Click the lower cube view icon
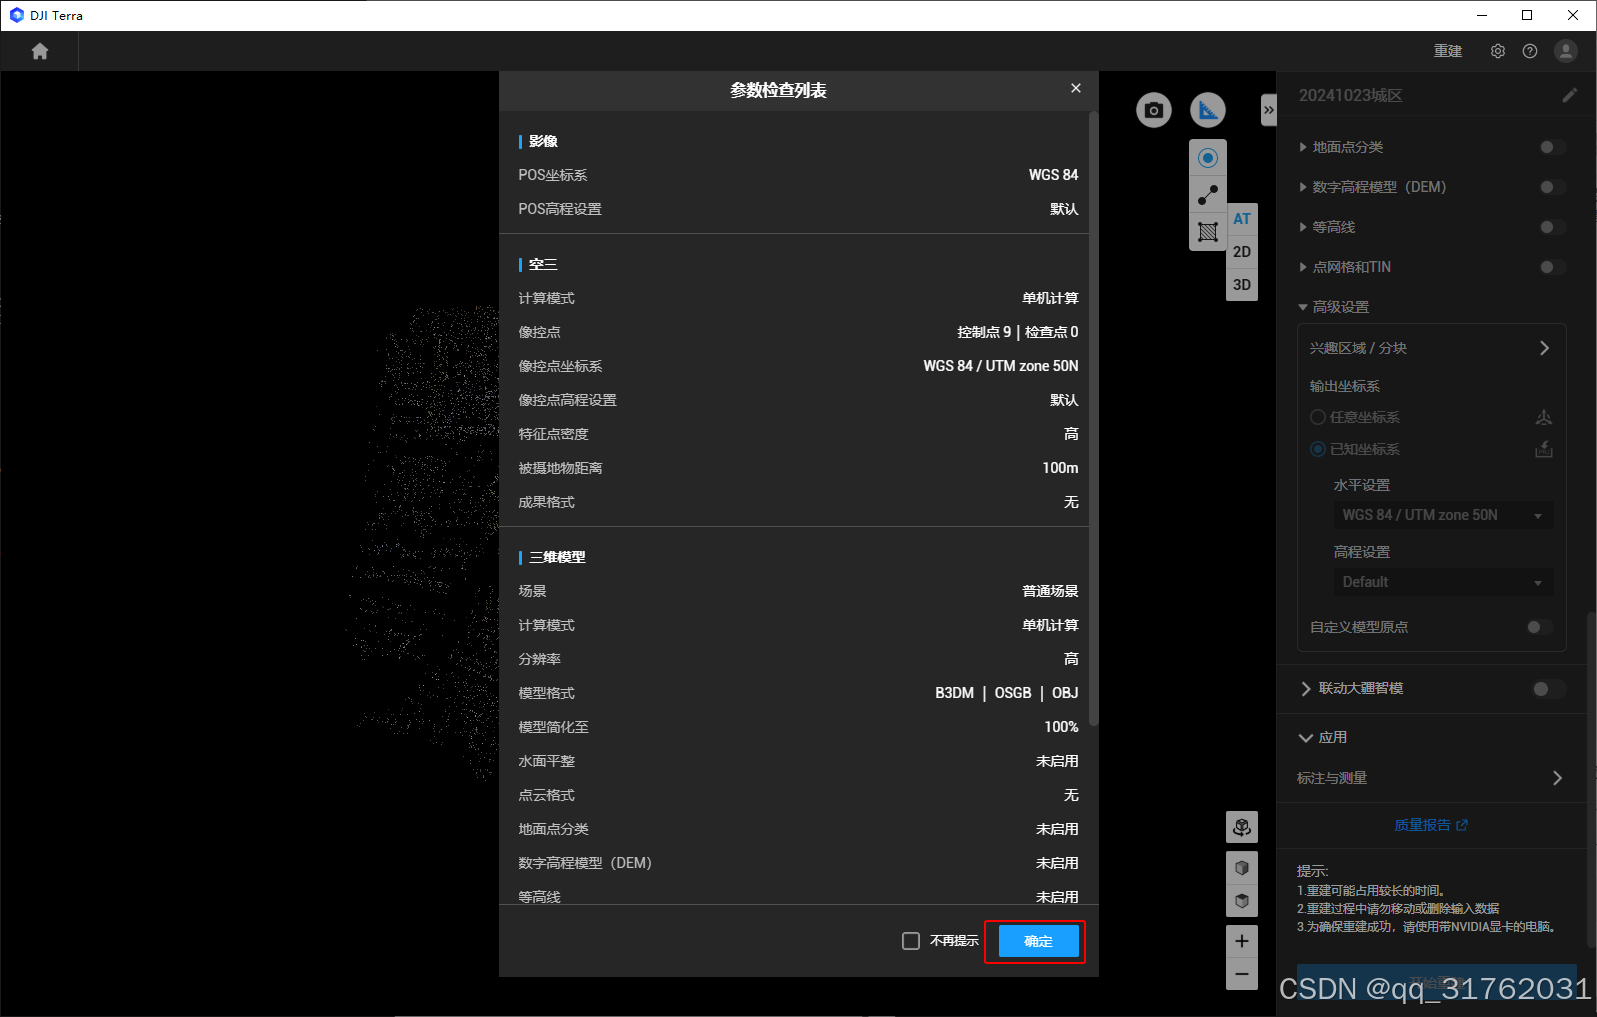1597x1017 pixels. (x=1242, y=901)
